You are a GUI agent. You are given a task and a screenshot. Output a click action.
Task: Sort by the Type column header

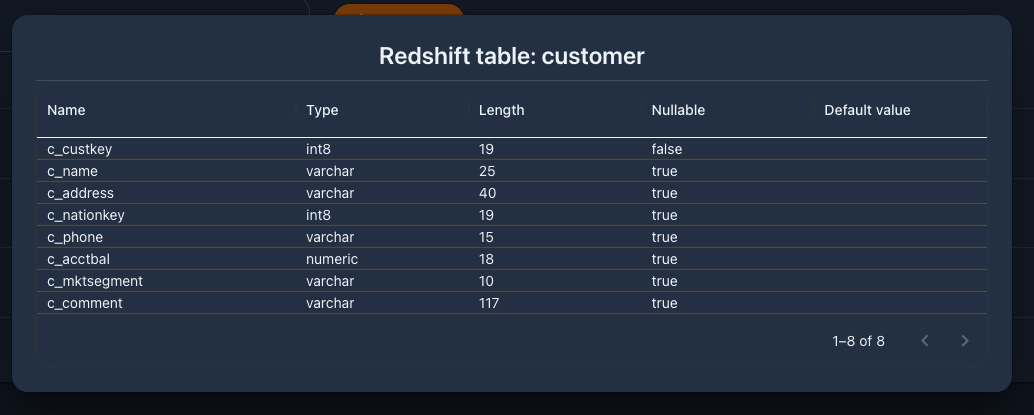(322, 110)
